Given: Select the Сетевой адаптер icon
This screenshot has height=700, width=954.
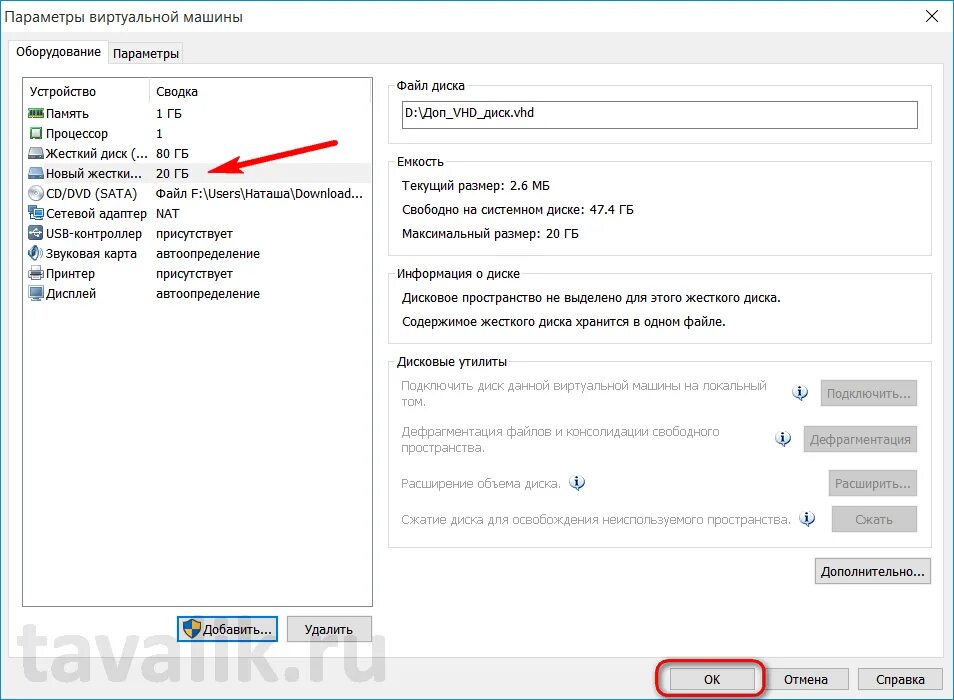Looking at the screenshot, I should pos(36,214).
